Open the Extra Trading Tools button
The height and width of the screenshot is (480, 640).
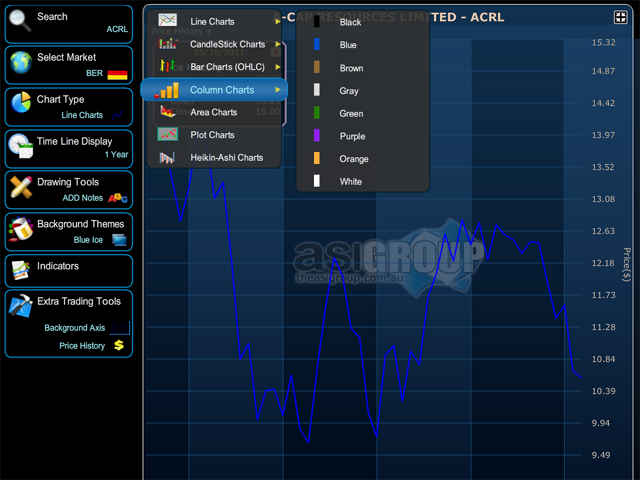click(x=69, y=324)
